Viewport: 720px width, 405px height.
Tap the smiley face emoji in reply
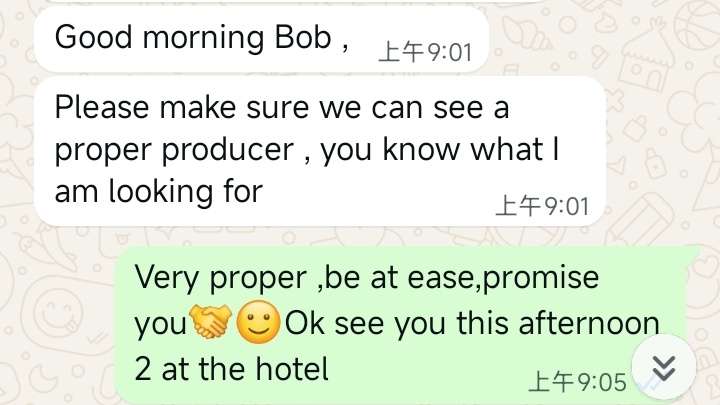[x=258, y=321]
